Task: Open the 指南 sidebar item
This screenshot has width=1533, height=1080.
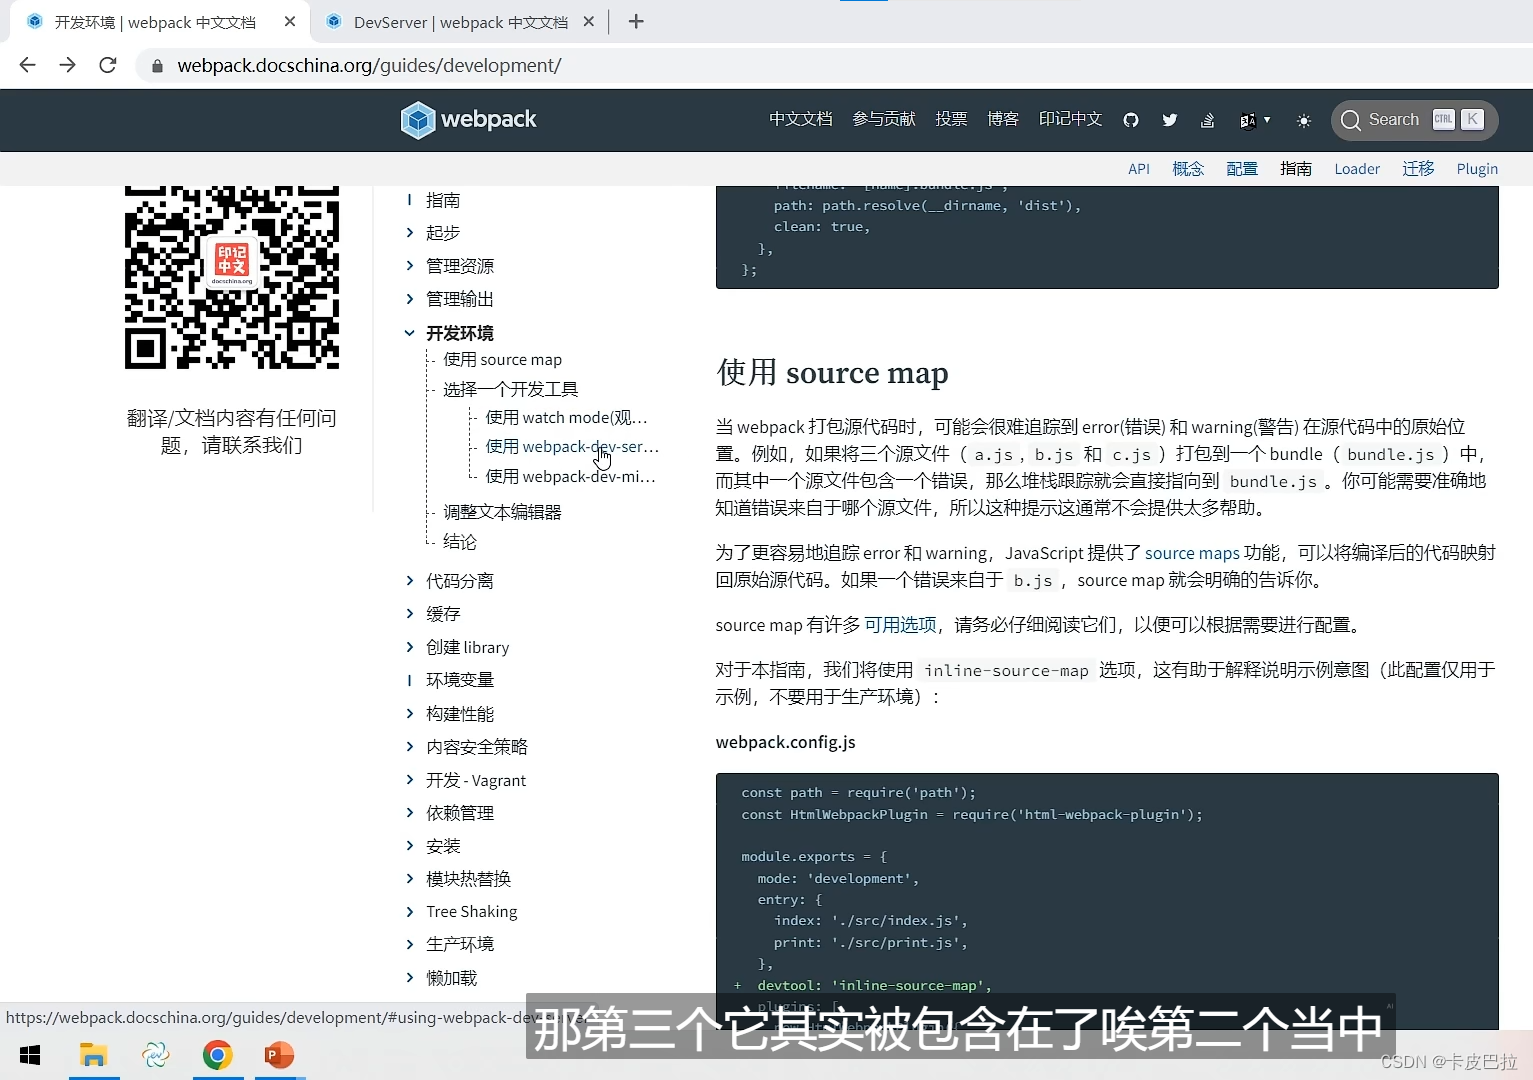Action: [443, 201]
